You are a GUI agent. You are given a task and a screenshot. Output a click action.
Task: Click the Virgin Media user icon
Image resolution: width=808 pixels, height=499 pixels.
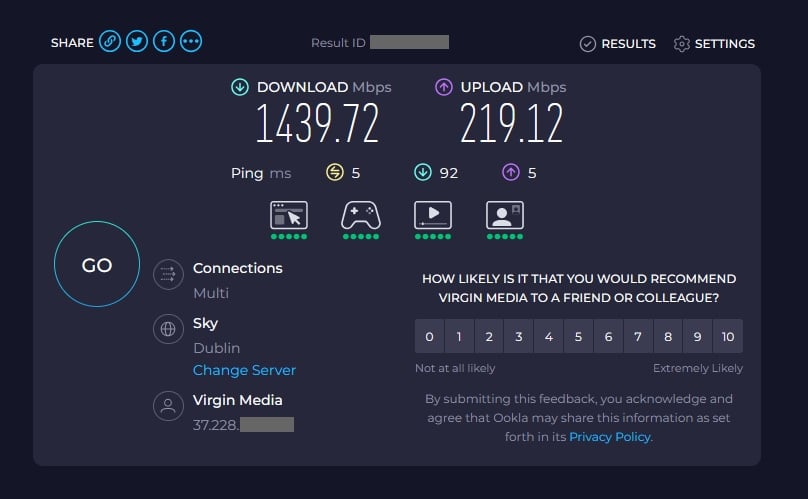[x=168, y=406]
